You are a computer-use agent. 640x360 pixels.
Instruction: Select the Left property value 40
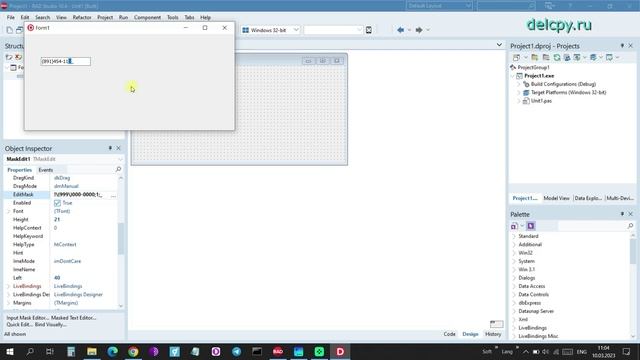tap(57, 278)
